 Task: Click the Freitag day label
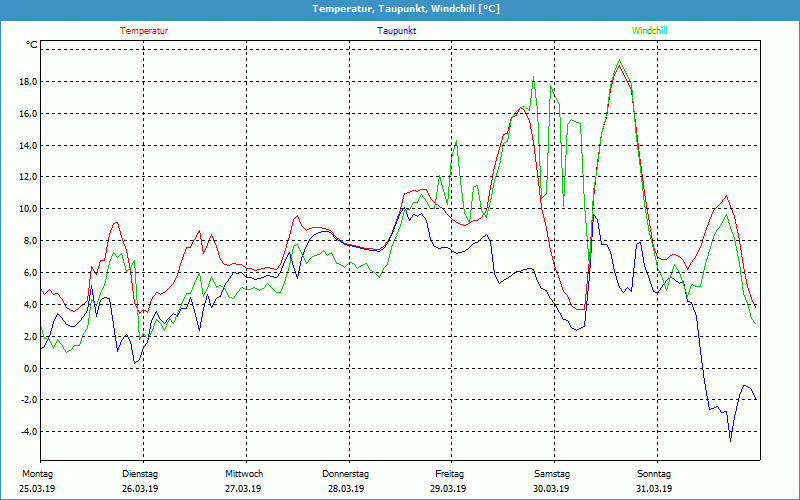pyautogui.click(x=449, y=474)
